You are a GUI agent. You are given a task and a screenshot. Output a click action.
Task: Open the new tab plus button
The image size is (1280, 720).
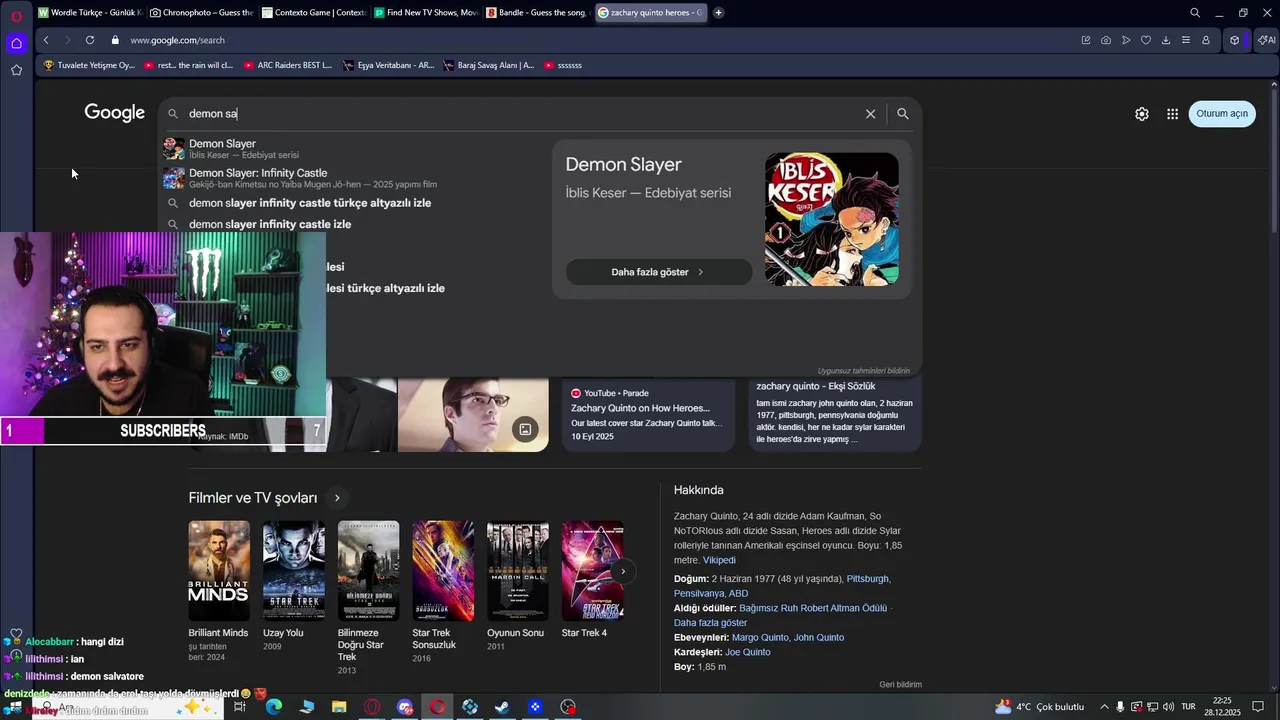(x=718, y=13)
